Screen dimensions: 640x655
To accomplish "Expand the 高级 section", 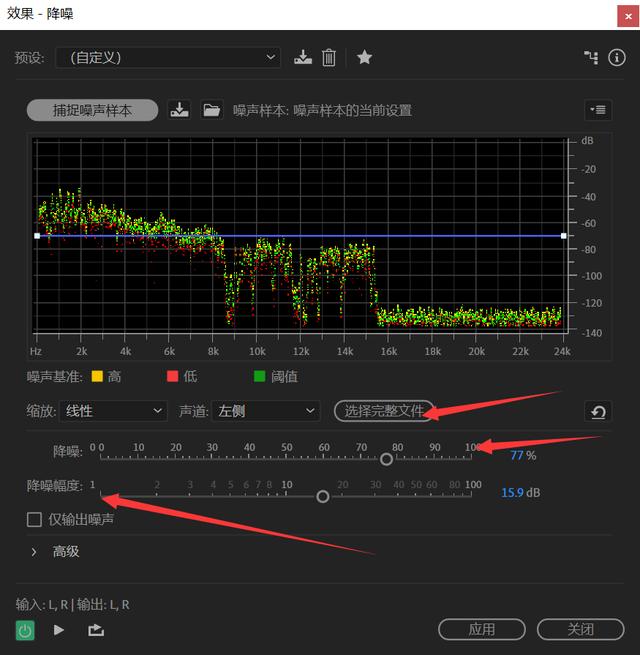I will [34, 552].
